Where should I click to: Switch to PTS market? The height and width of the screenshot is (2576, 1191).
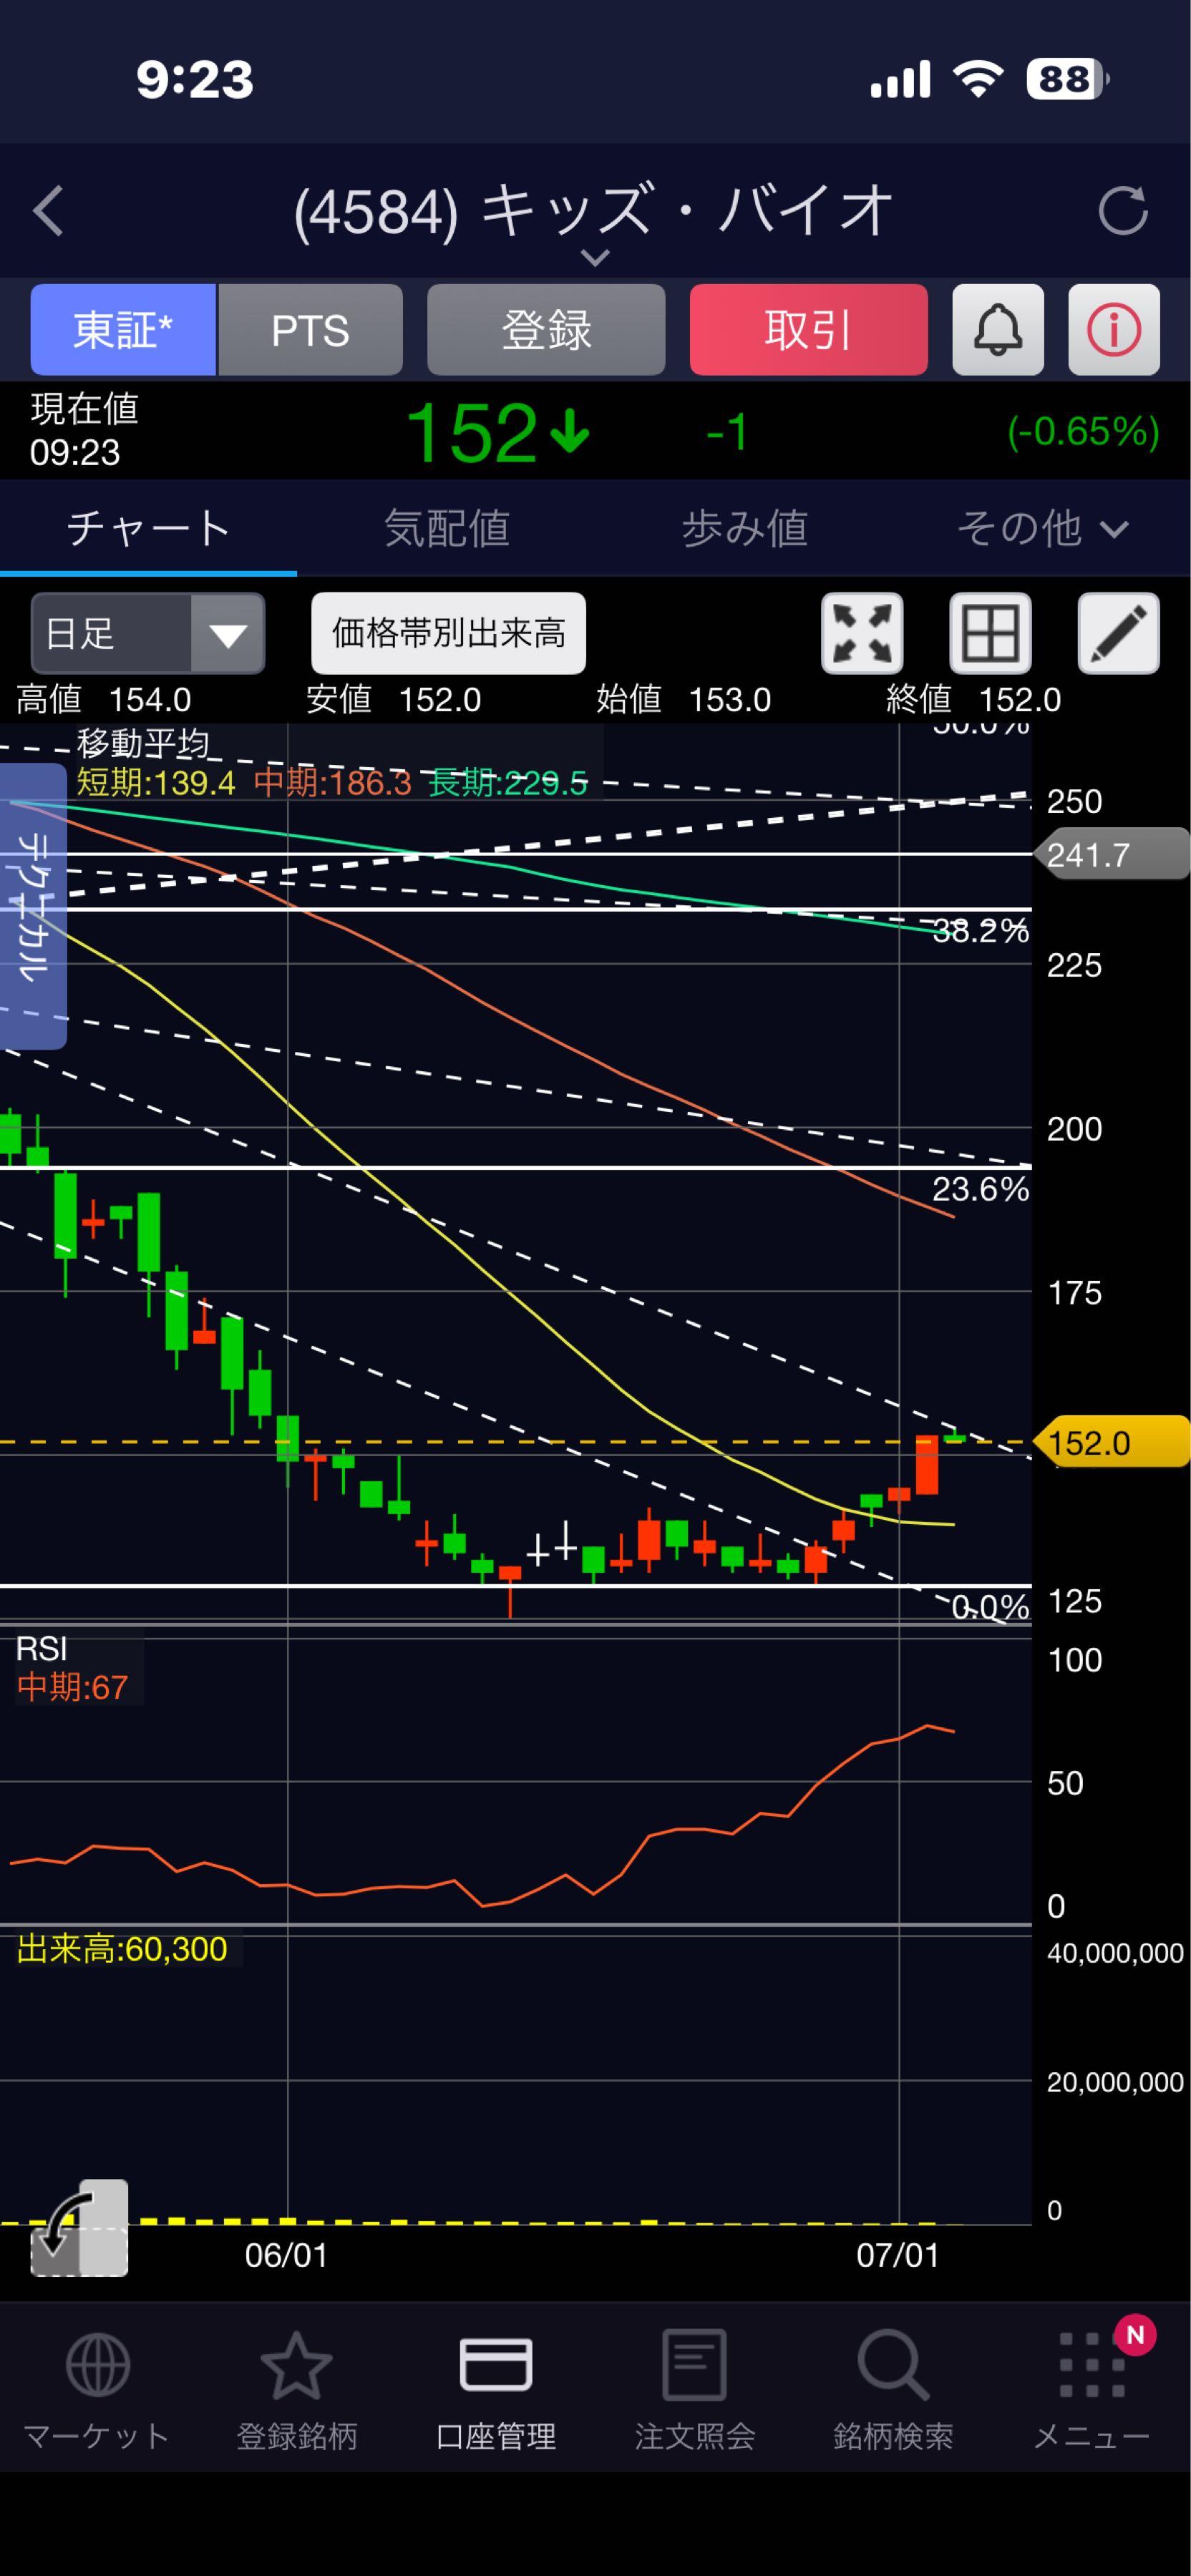(310, 330)
